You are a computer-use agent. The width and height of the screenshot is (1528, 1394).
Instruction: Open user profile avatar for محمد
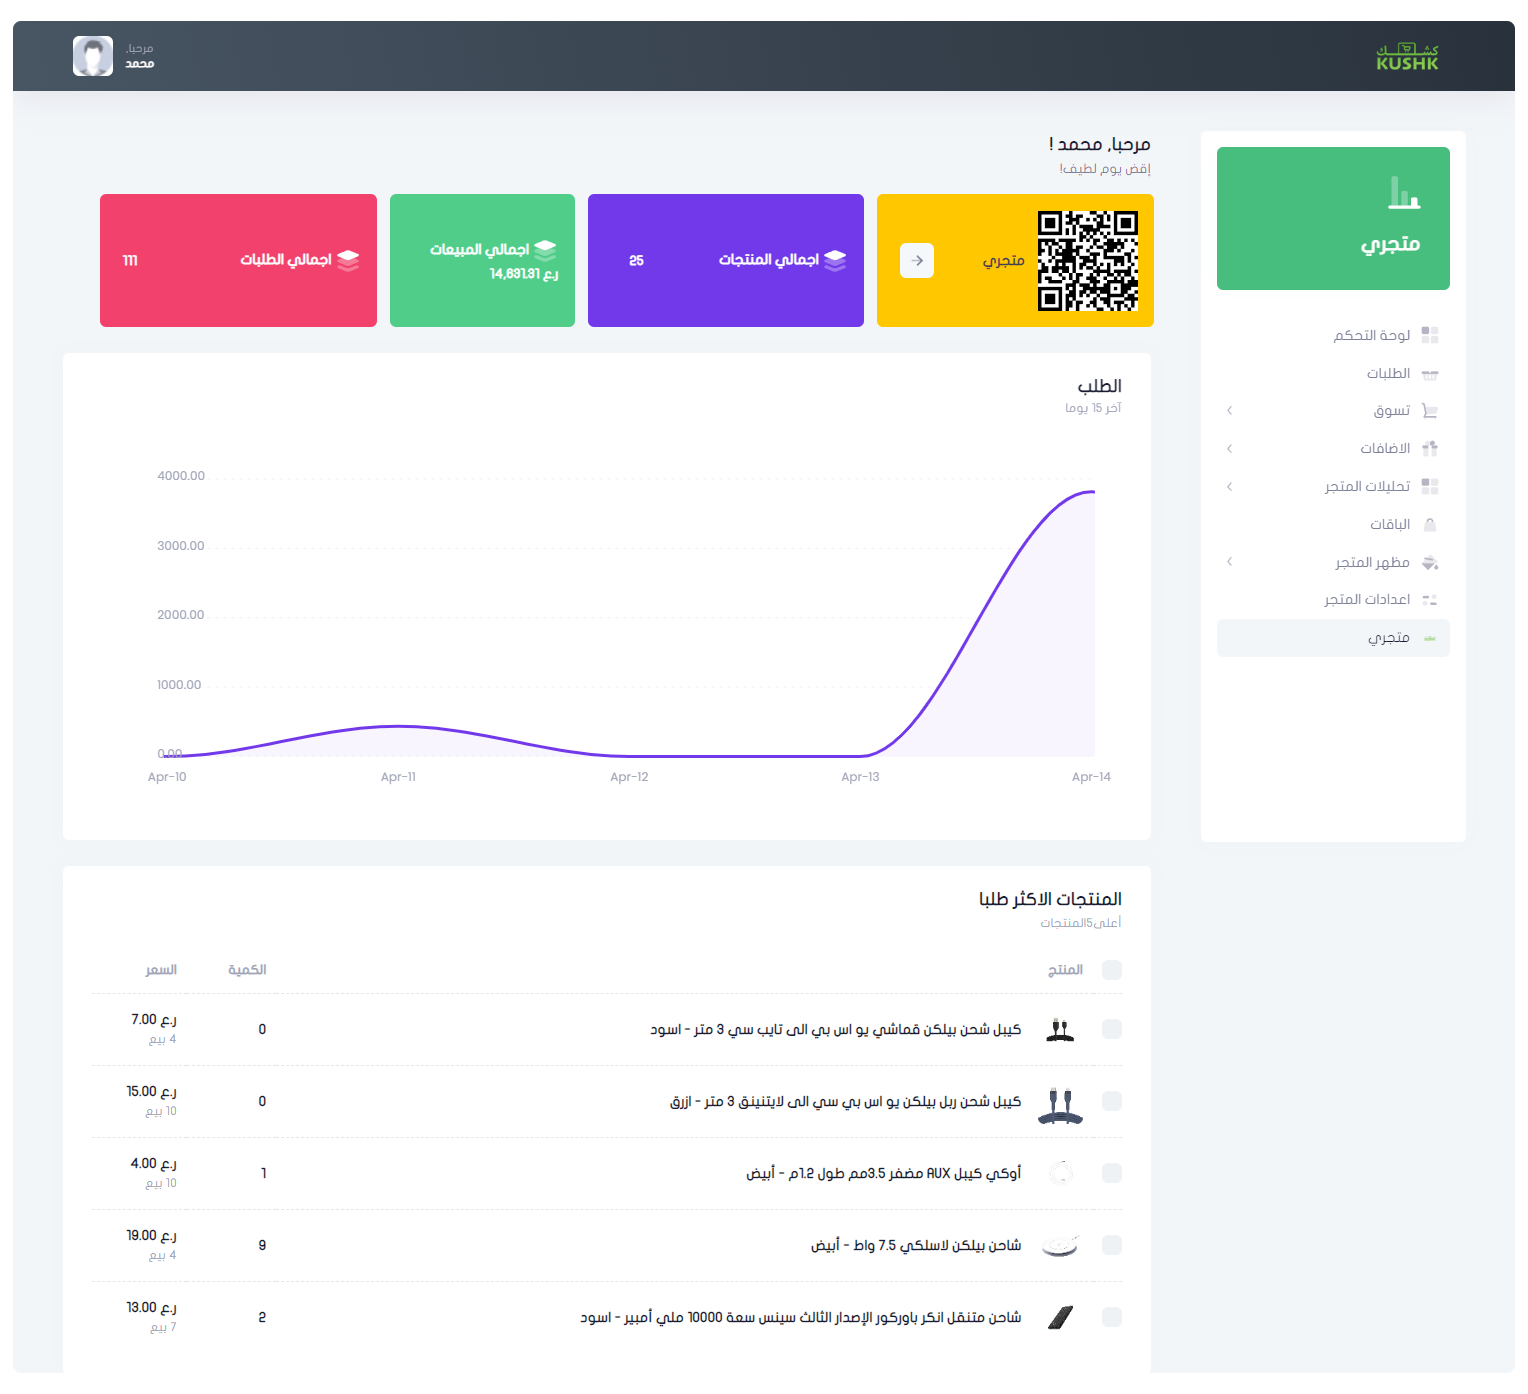93,57
